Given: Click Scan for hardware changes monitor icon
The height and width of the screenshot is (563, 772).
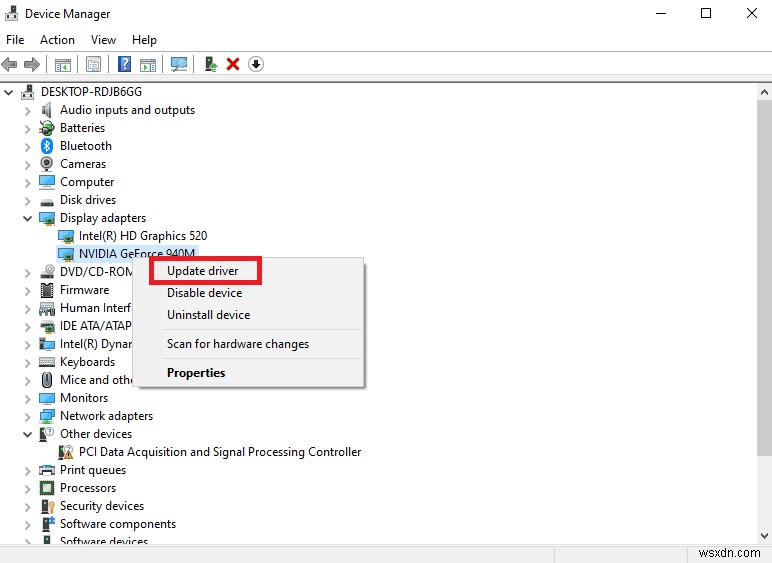Looking at the screenshot, I should (x=179, y=64).
